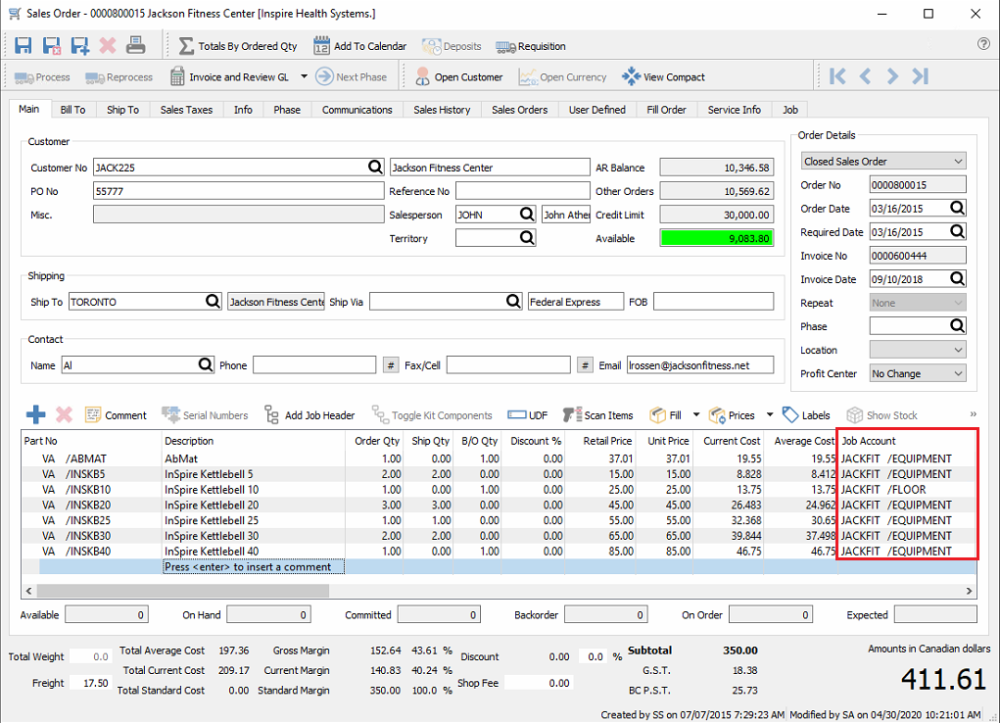Switch to the Sales Taxes tab

(186, 110)
